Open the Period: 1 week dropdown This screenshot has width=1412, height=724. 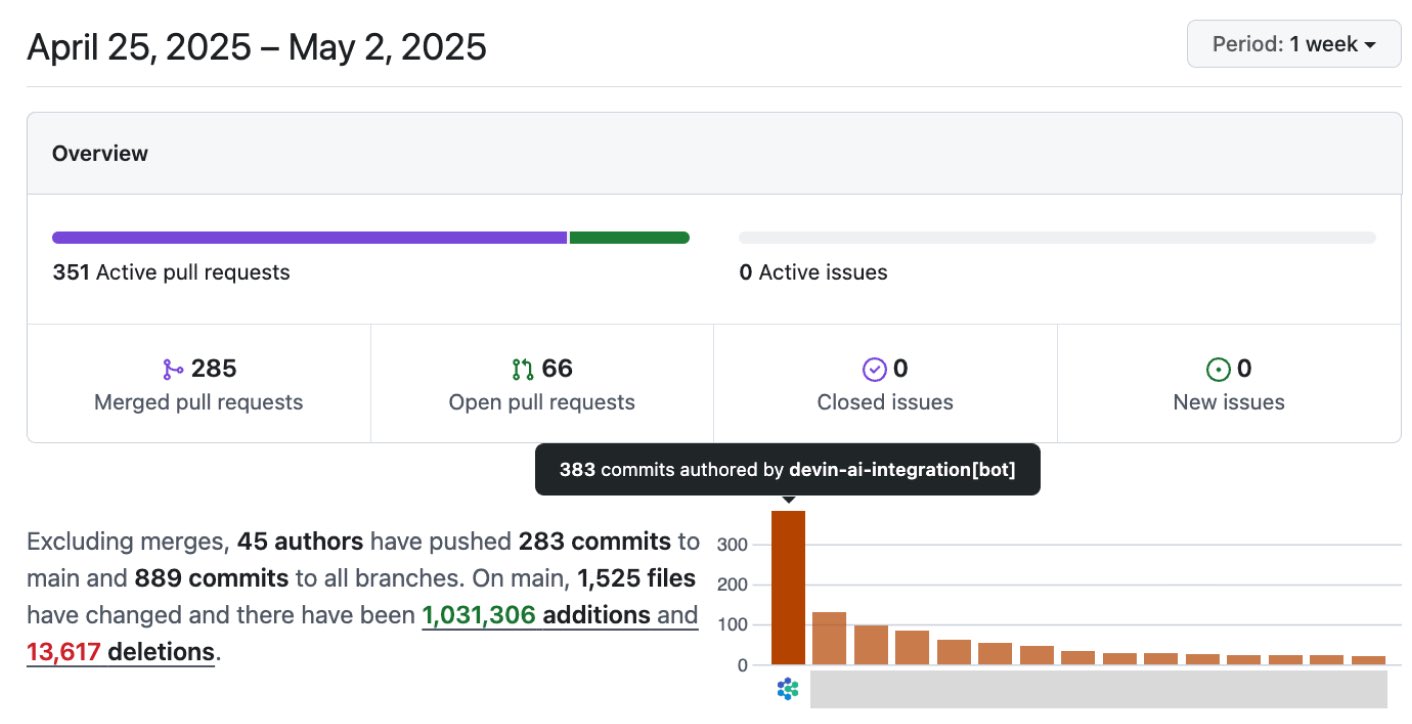pos(1293,44)
